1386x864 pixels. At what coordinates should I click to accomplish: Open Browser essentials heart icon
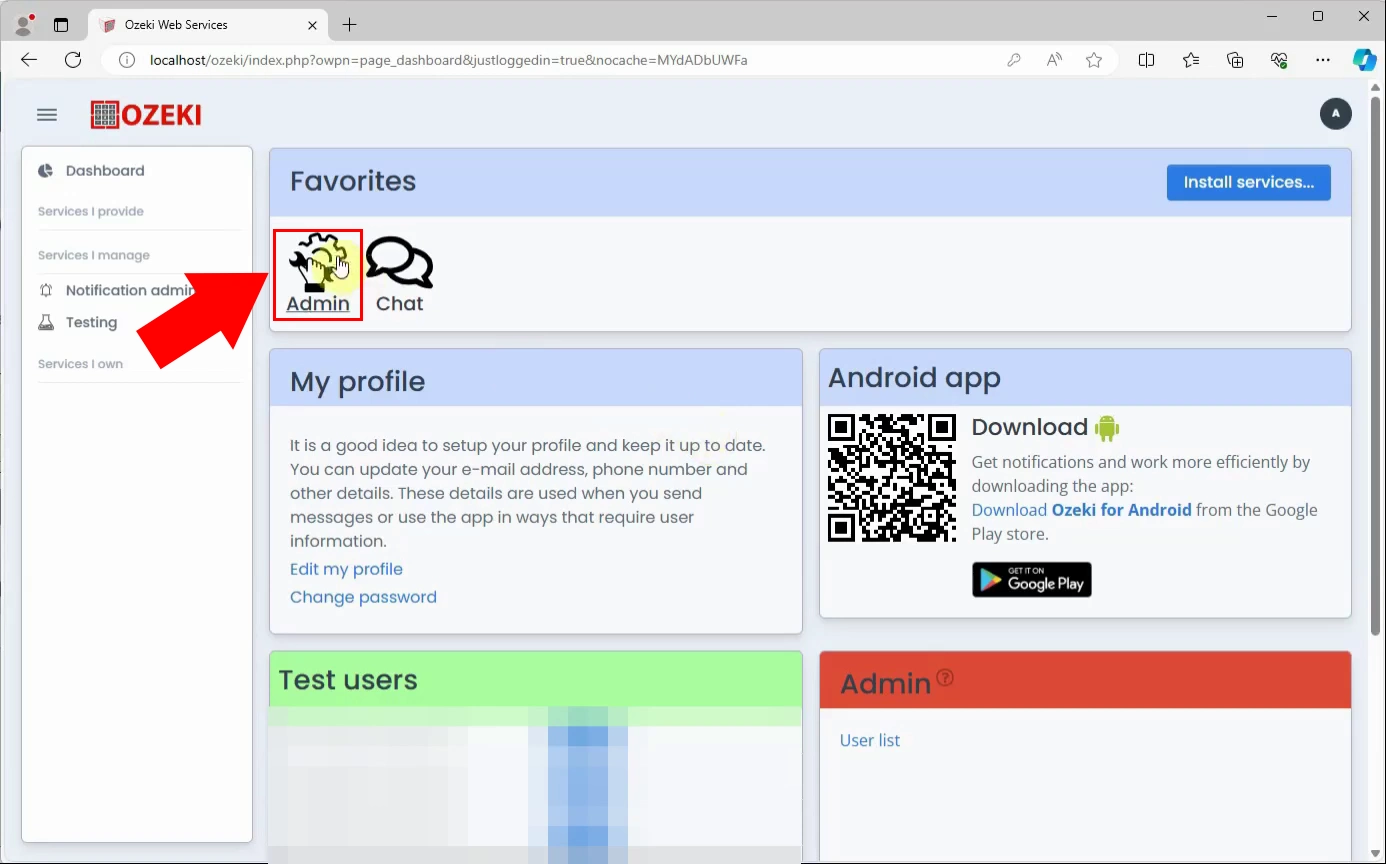[1279, 60]
